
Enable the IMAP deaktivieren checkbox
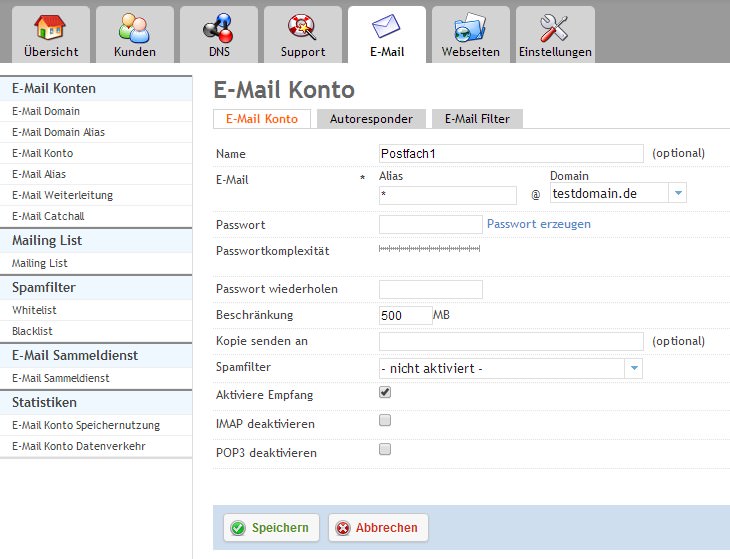pyautogui.click(x=385, y=421)
